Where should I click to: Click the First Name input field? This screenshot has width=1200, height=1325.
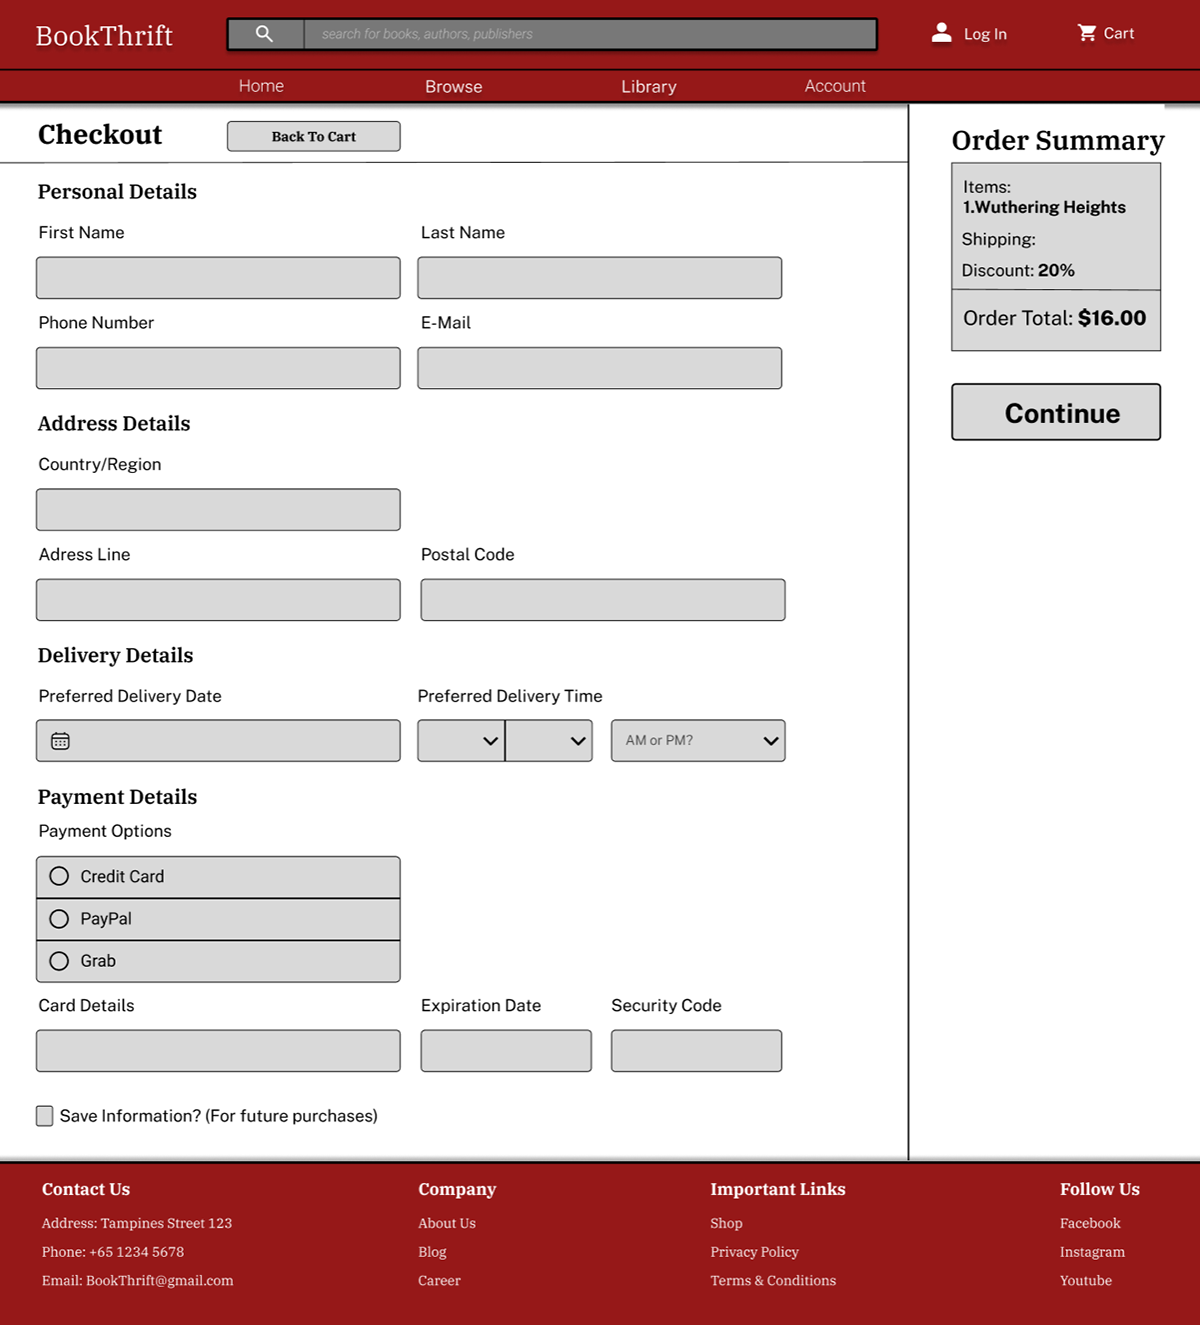[218, 278]
